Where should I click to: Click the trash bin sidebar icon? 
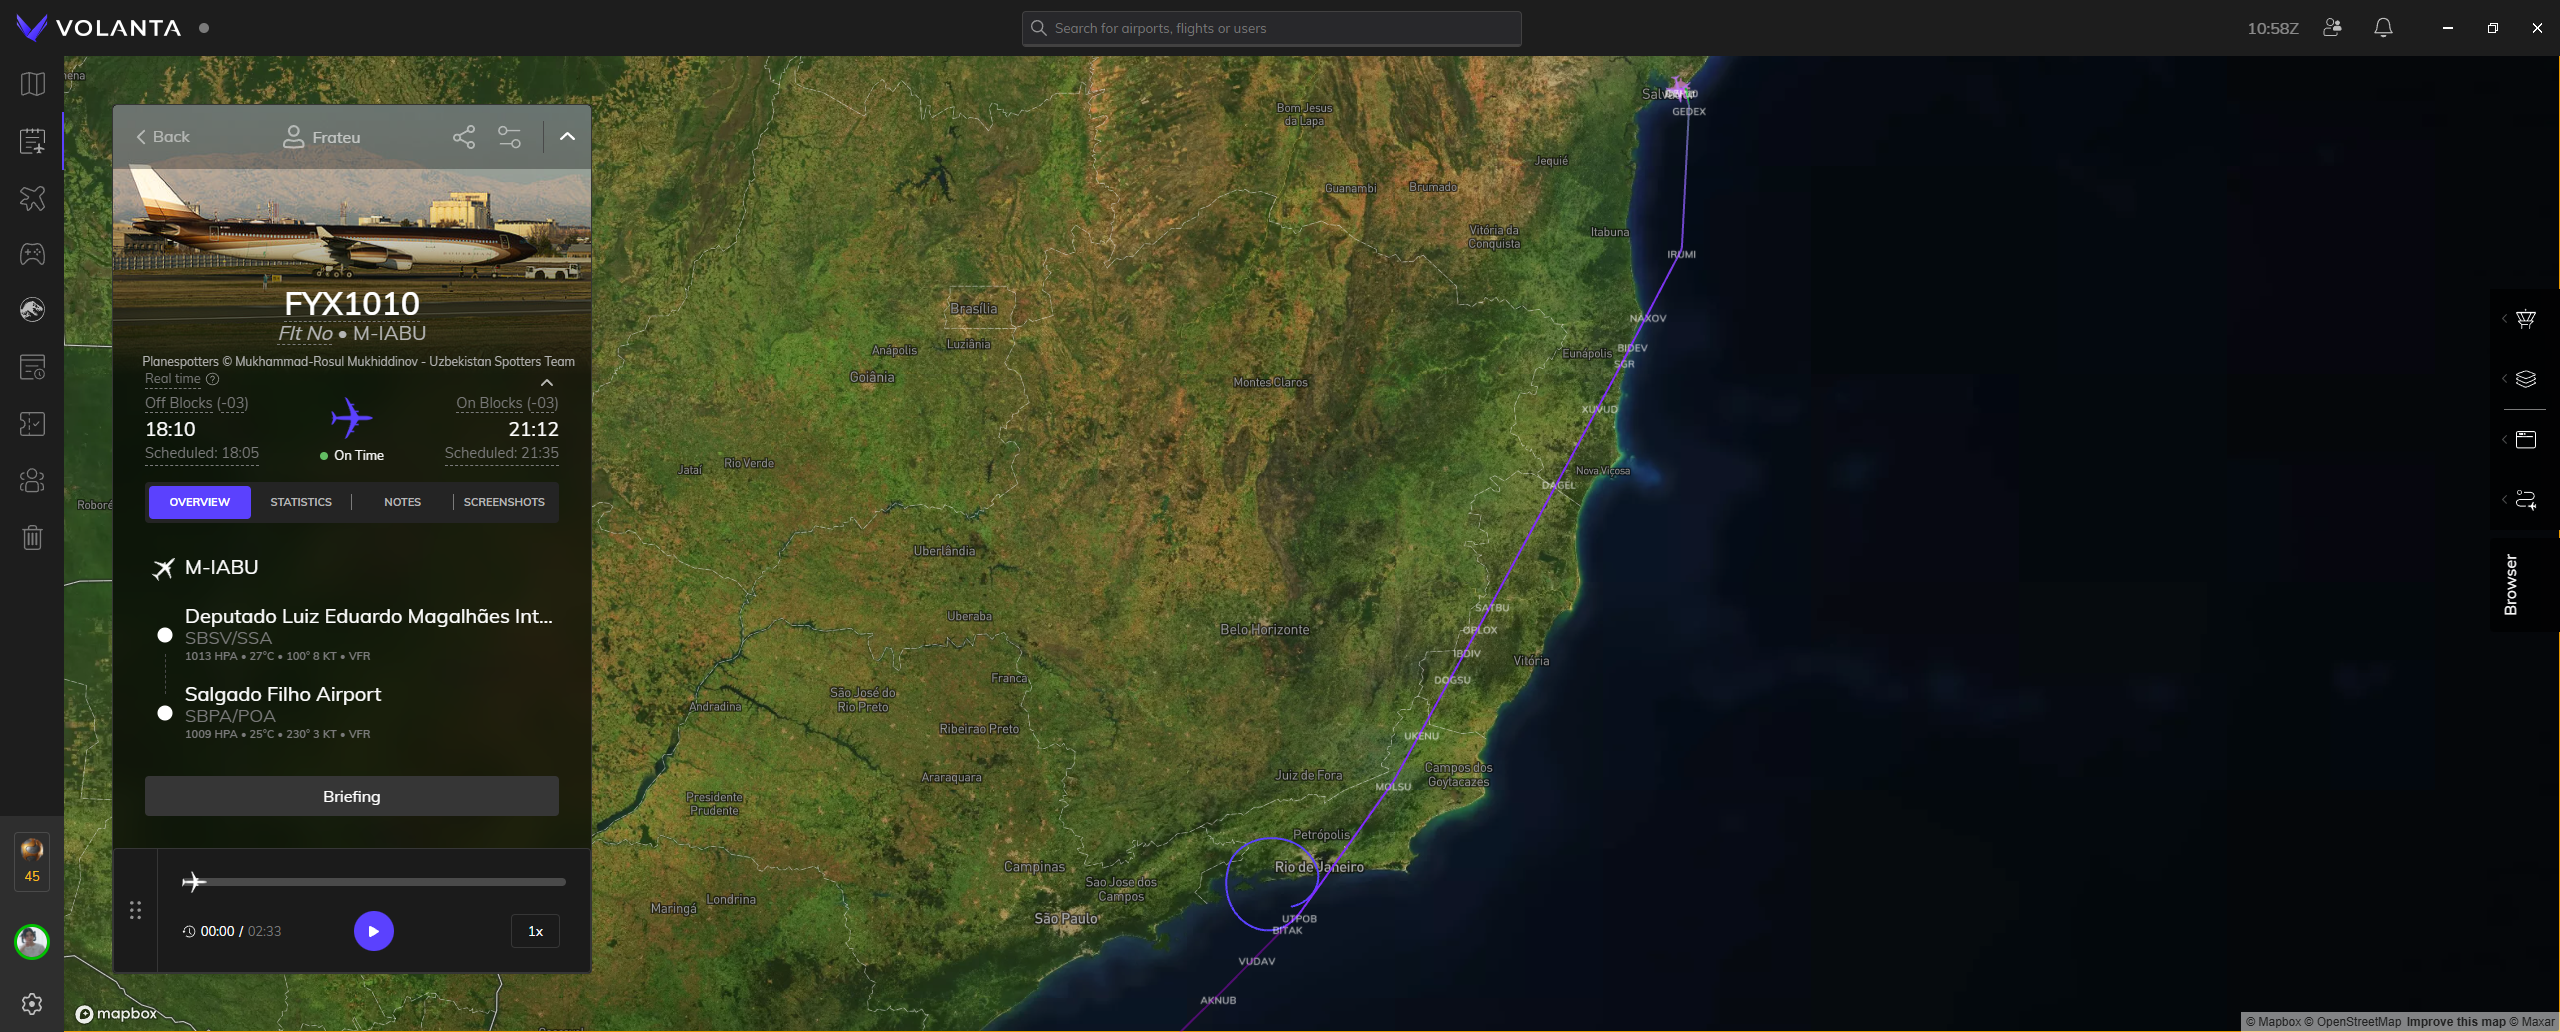pos(32,538)
